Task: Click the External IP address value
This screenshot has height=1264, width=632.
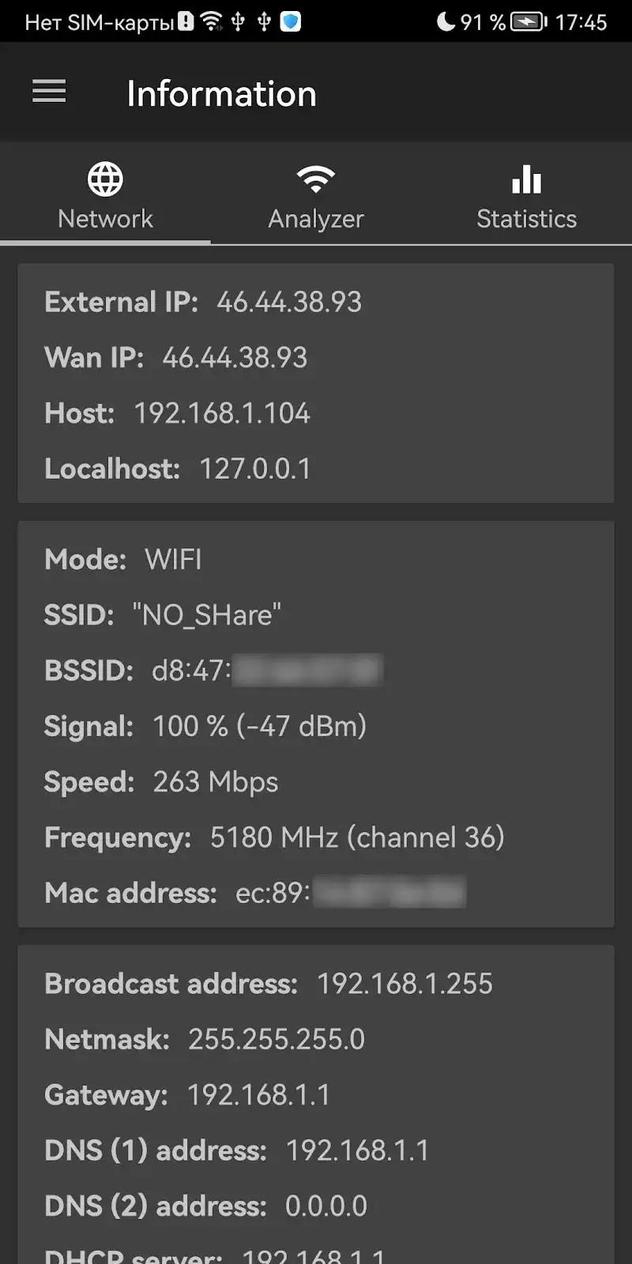Action: point(289,301)
